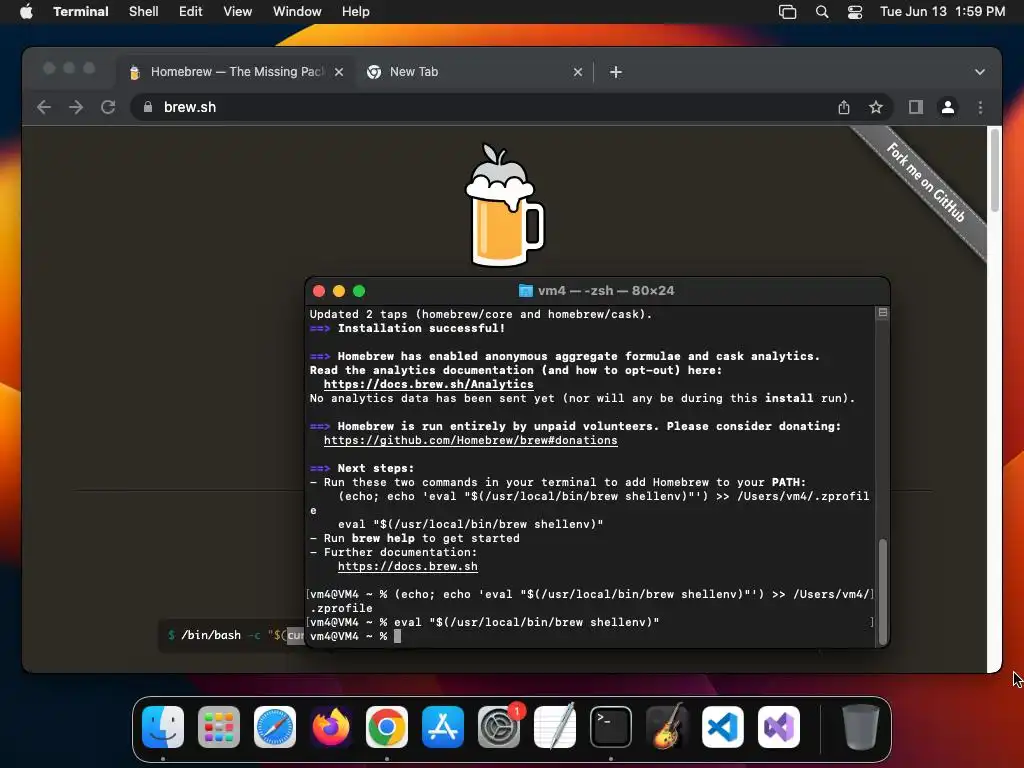1024x768 pixels.
Task: Switch to the Homebrew browser tab
Action: click(236, 72)
